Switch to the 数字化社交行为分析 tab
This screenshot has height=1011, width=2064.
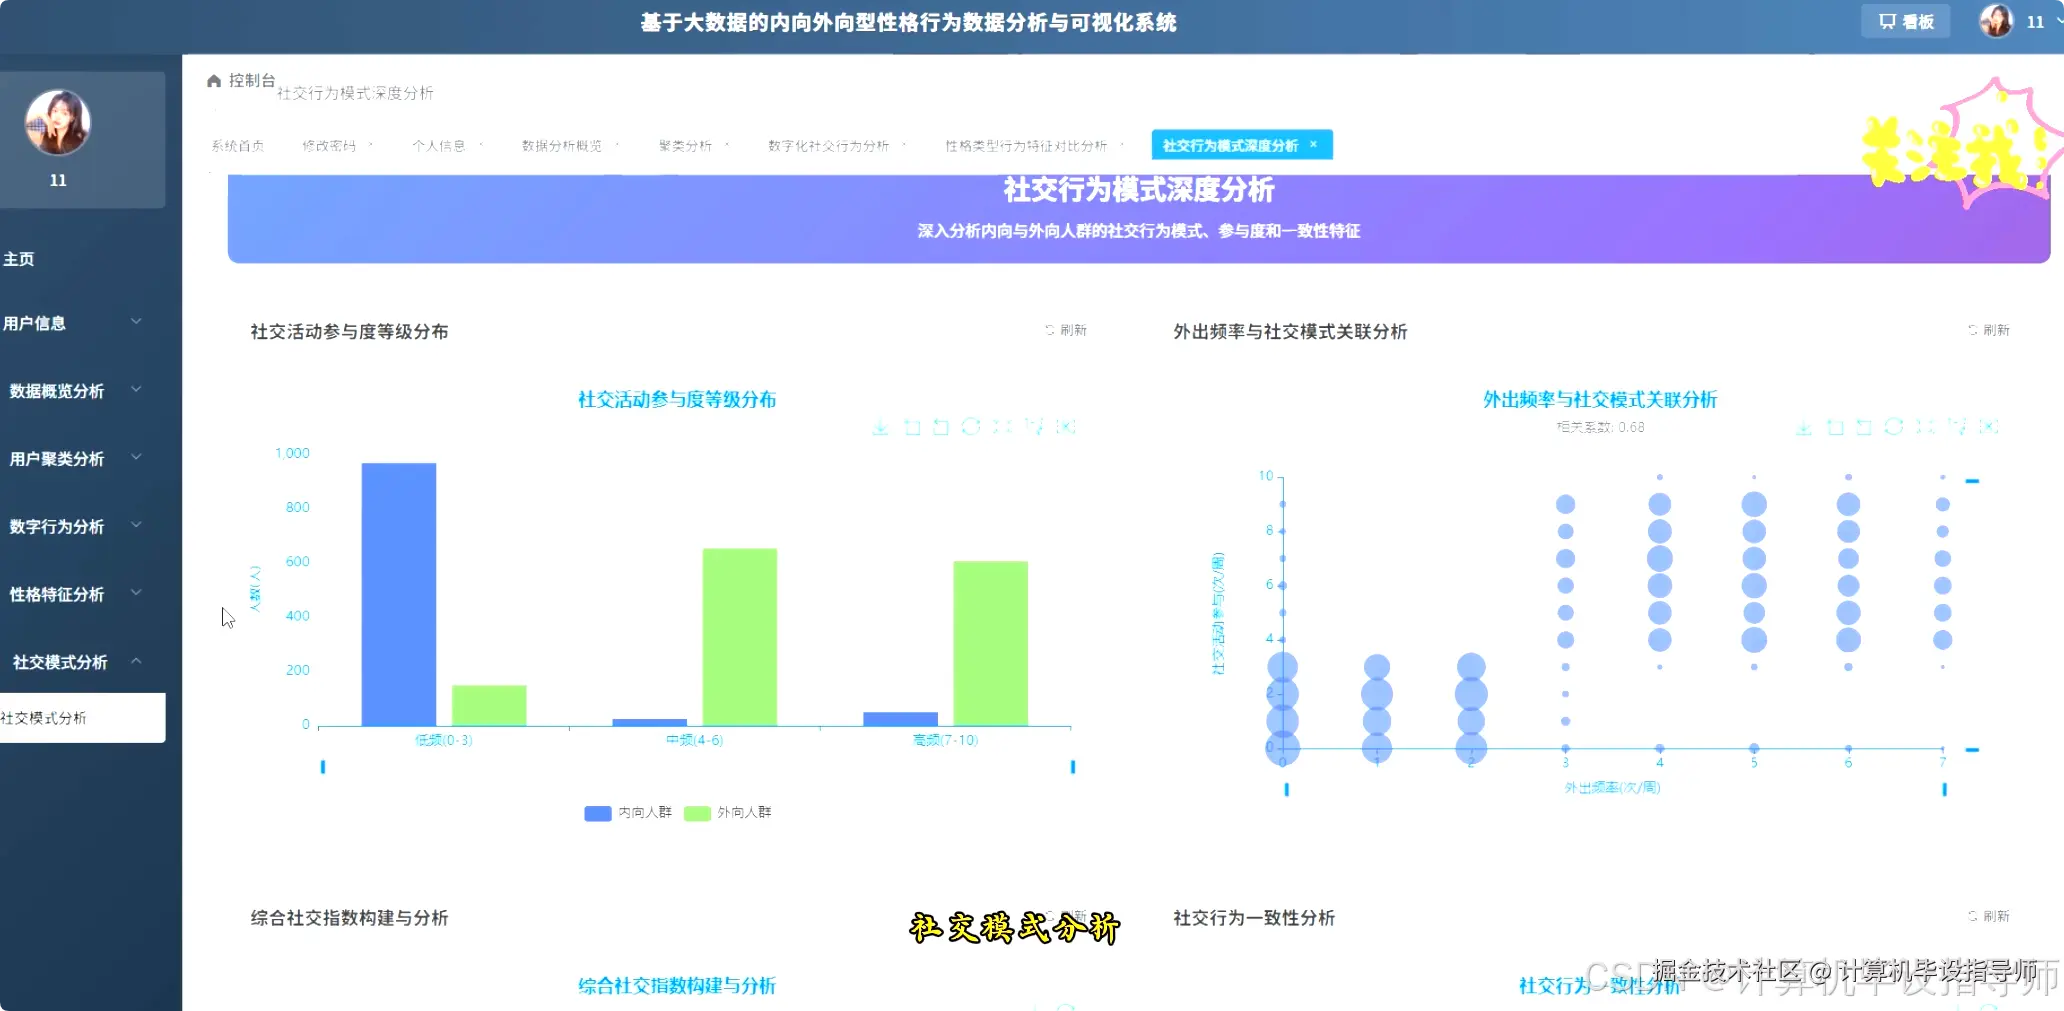point(828,146)
